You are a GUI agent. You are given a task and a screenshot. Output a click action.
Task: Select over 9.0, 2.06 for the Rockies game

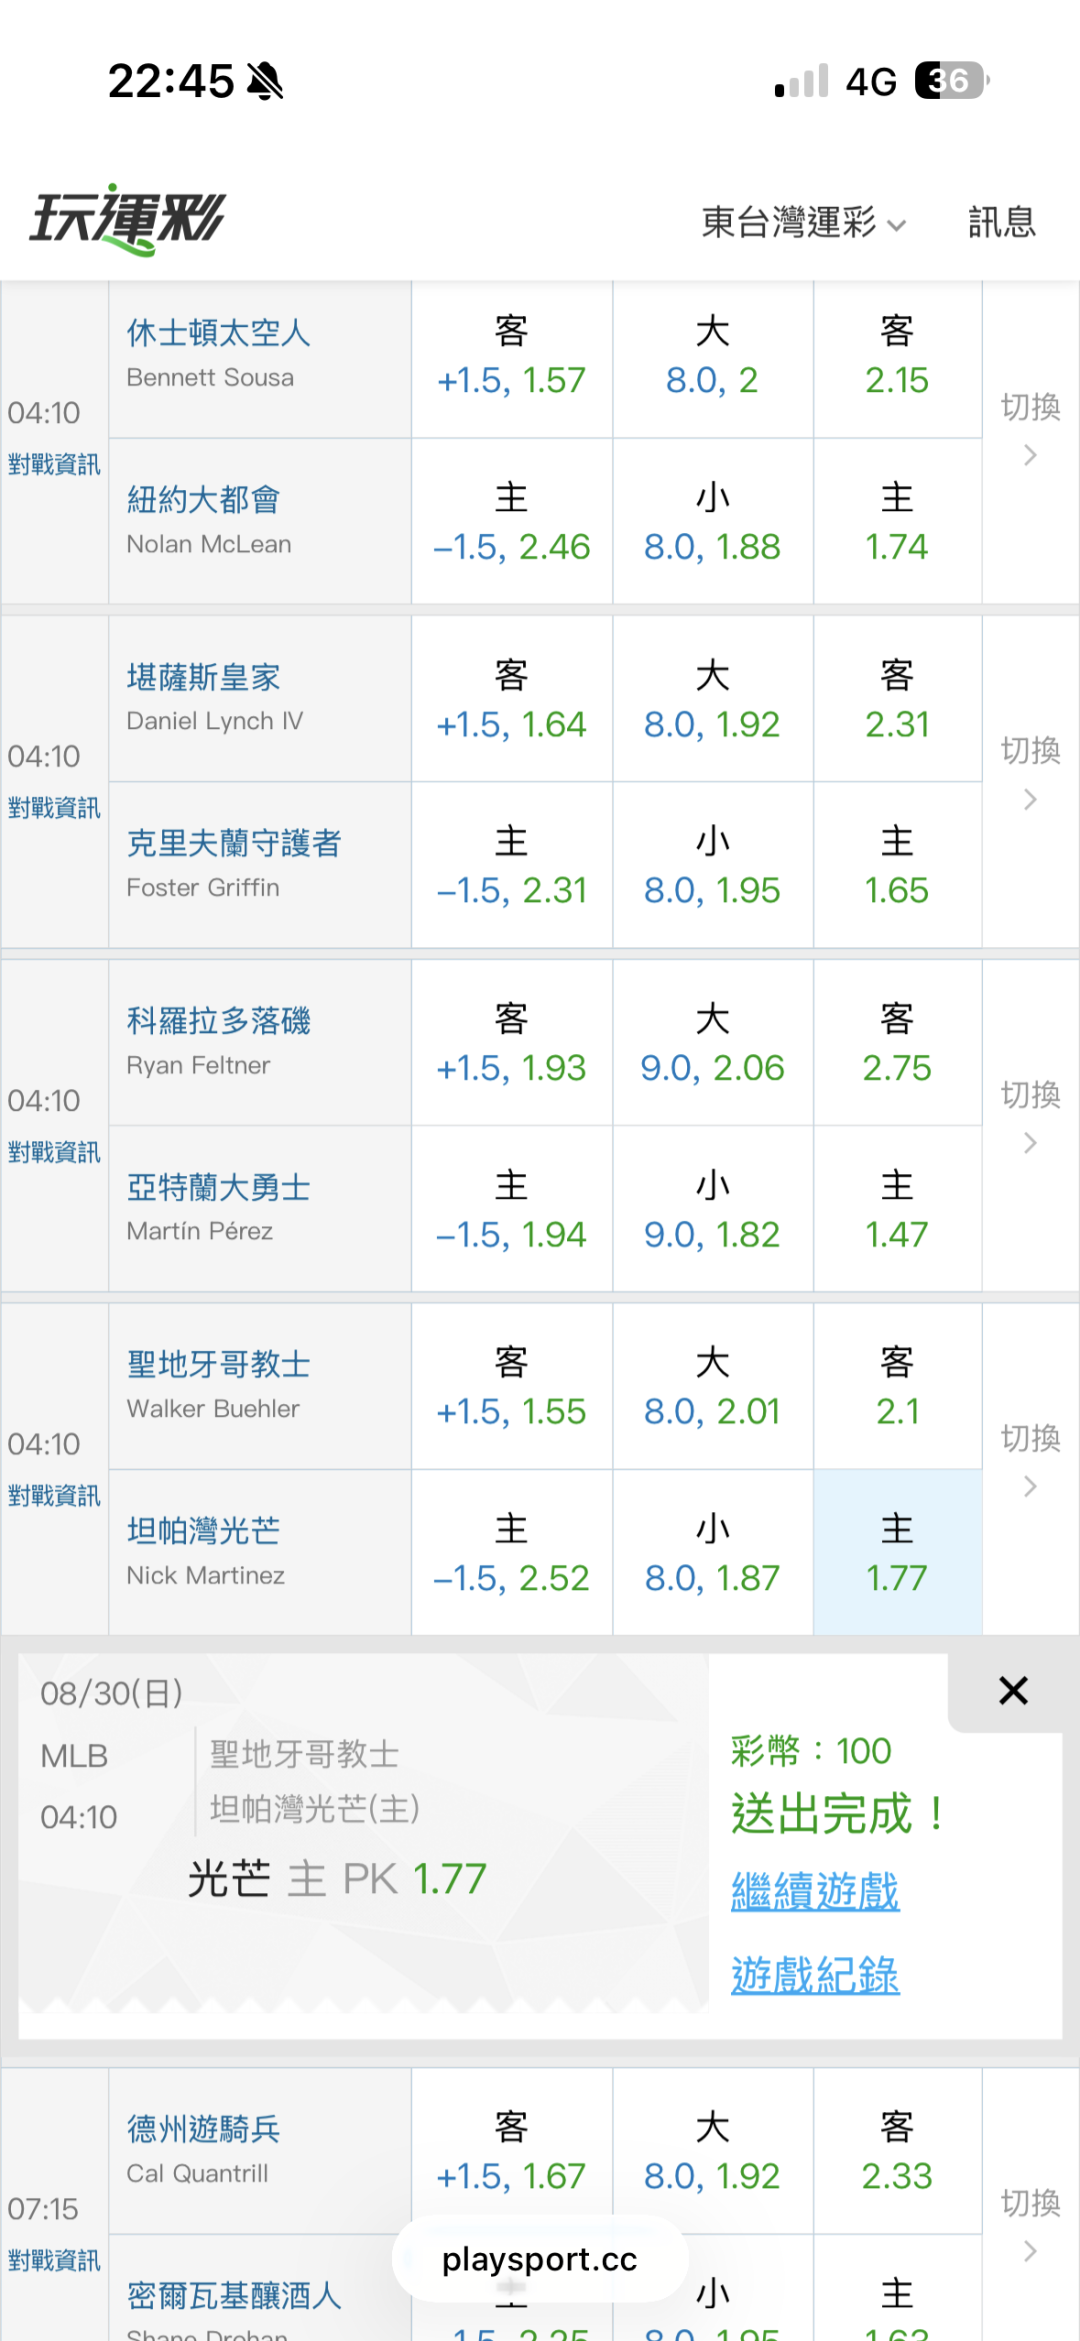tap(713, 1043)
